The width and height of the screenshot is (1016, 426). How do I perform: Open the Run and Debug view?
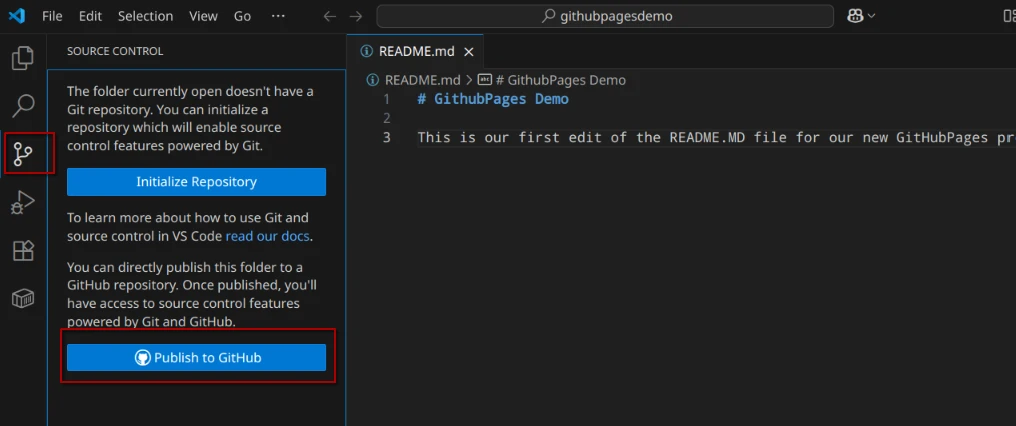22,202
